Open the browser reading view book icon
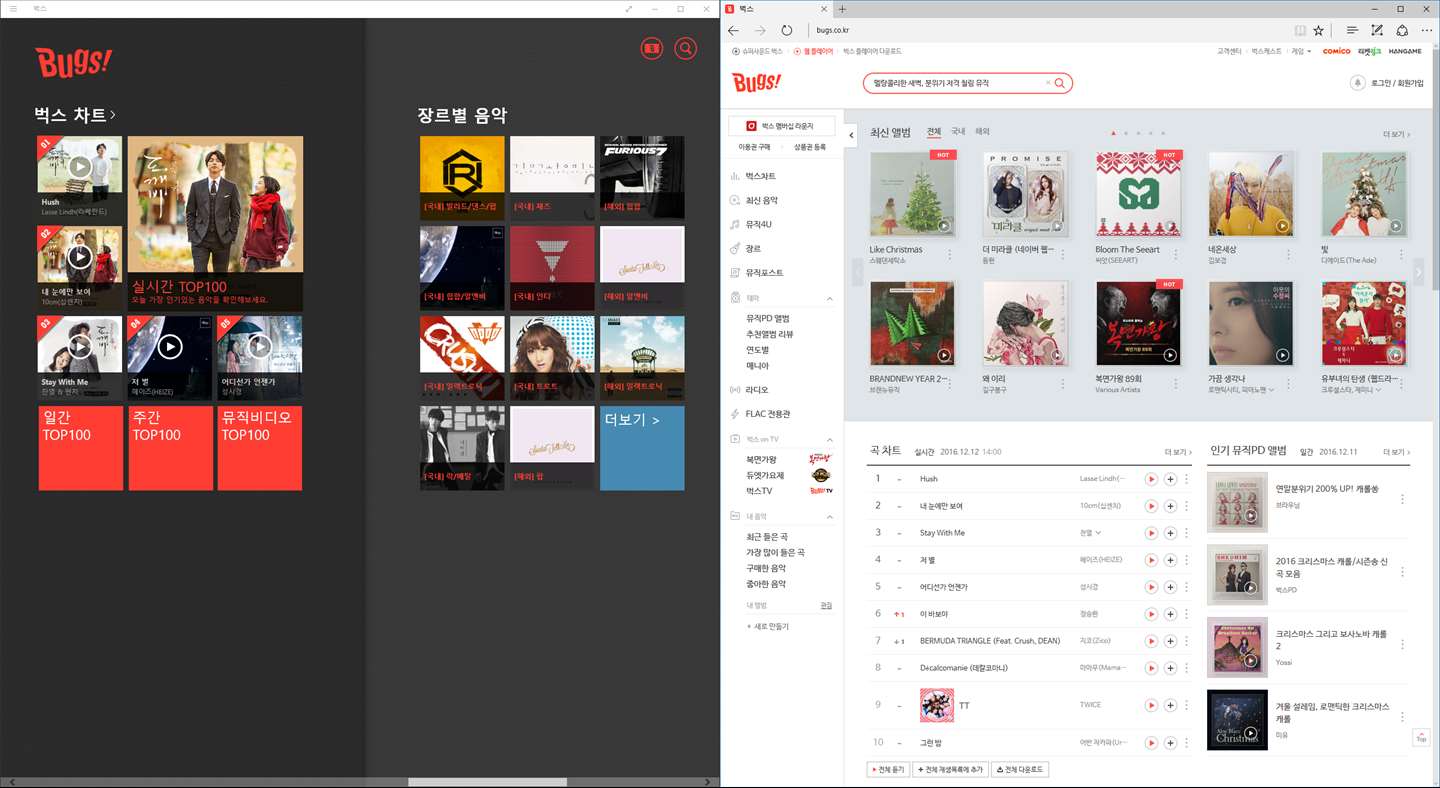Image resolution: width=1440 pixels, height=788 pixels. point(1300,30)
